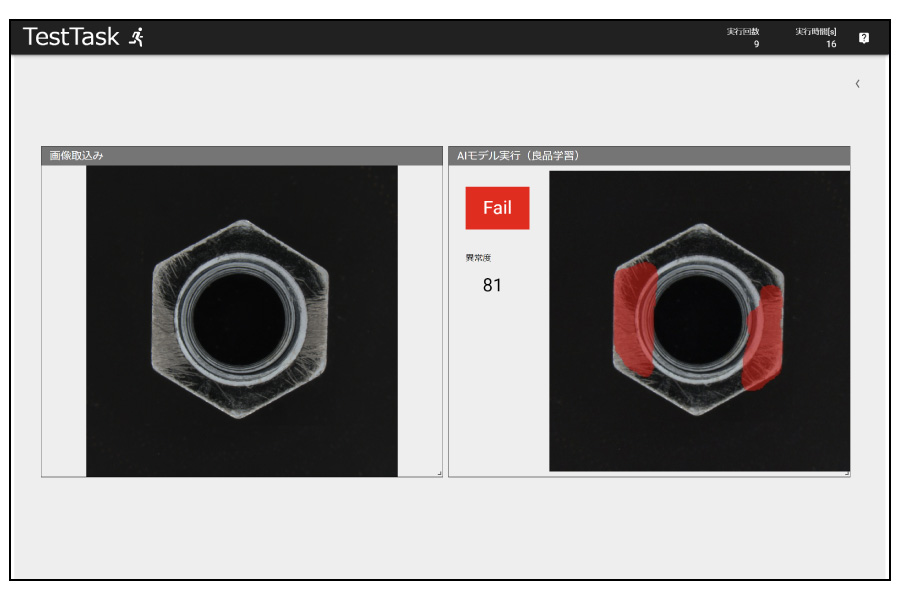The height and width of the screenshot is (600, 900).
Task: Click the hex nut in the AI result image
Action: pyautogui.click(x=699, y=320)
